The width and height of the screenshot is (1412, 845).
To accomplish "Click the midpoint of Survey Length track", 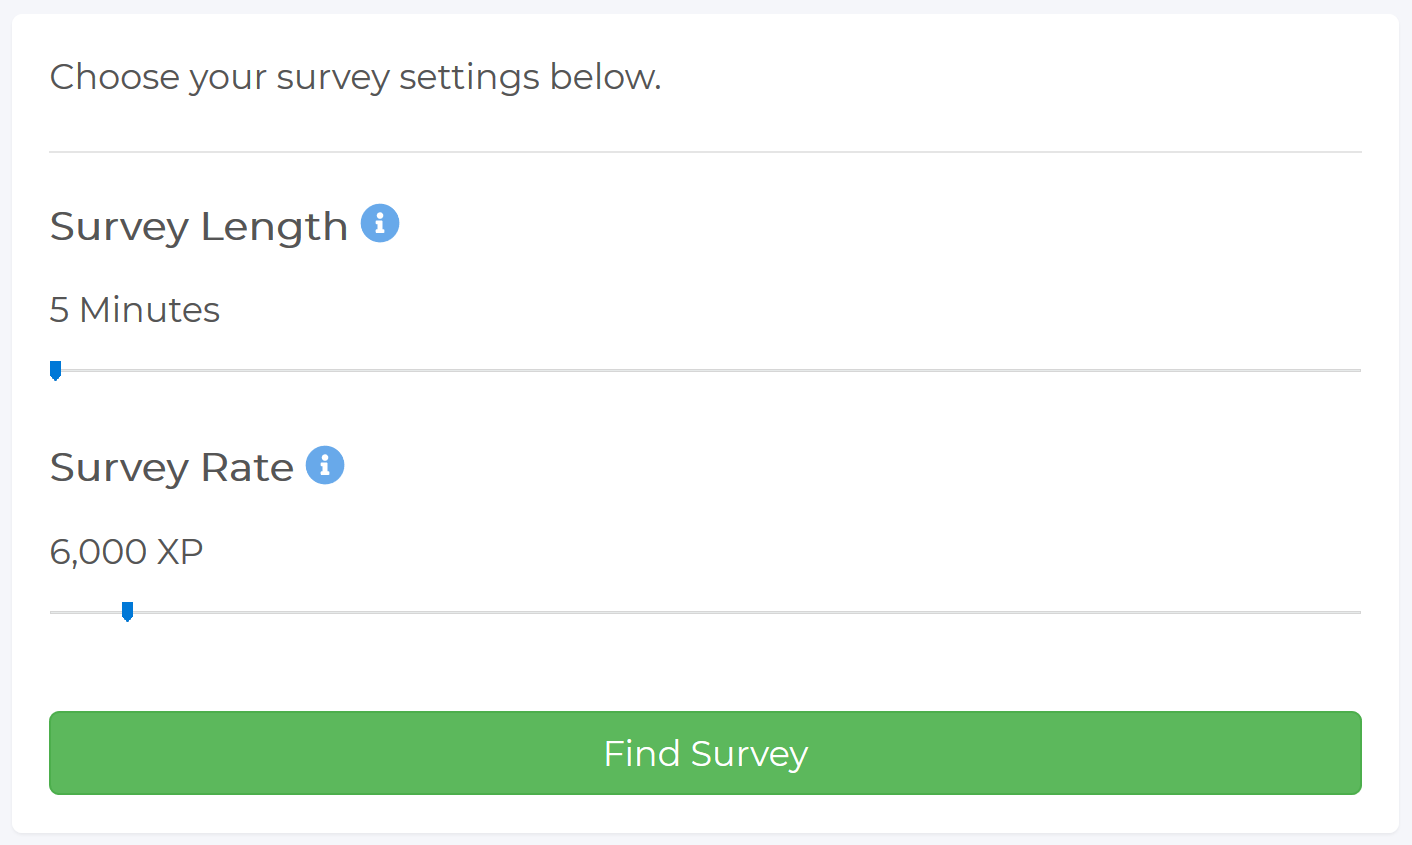I will pos(706,371).
